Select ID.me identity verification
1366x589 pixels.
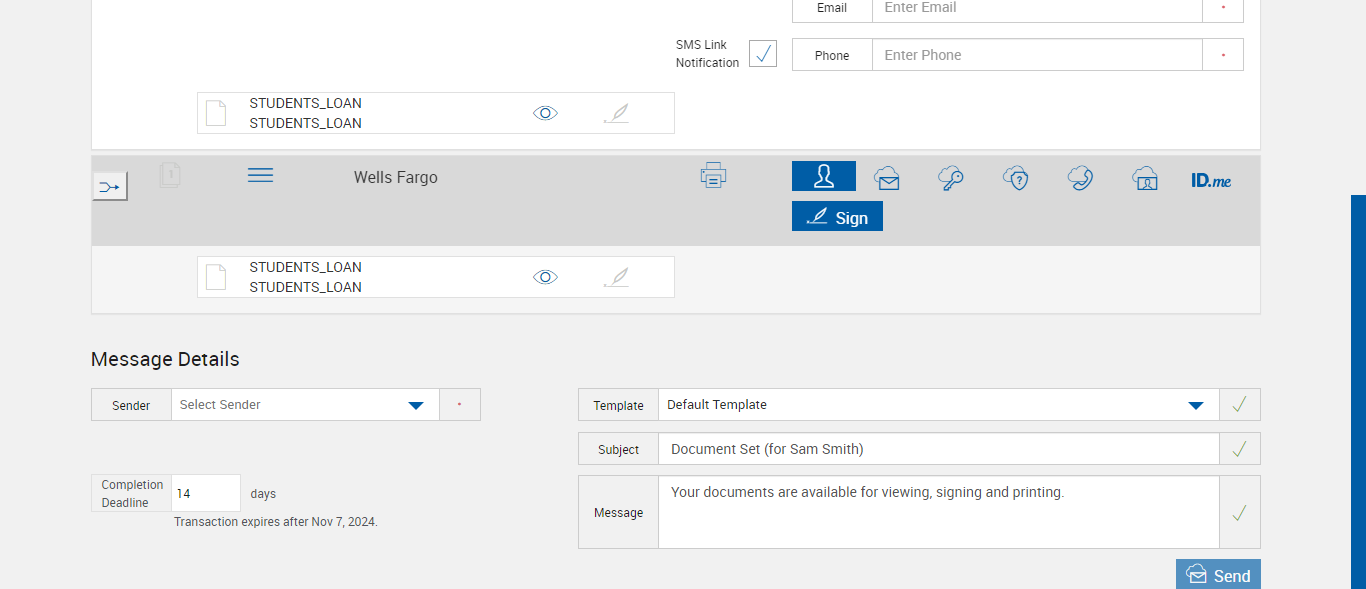[1211, 180]
